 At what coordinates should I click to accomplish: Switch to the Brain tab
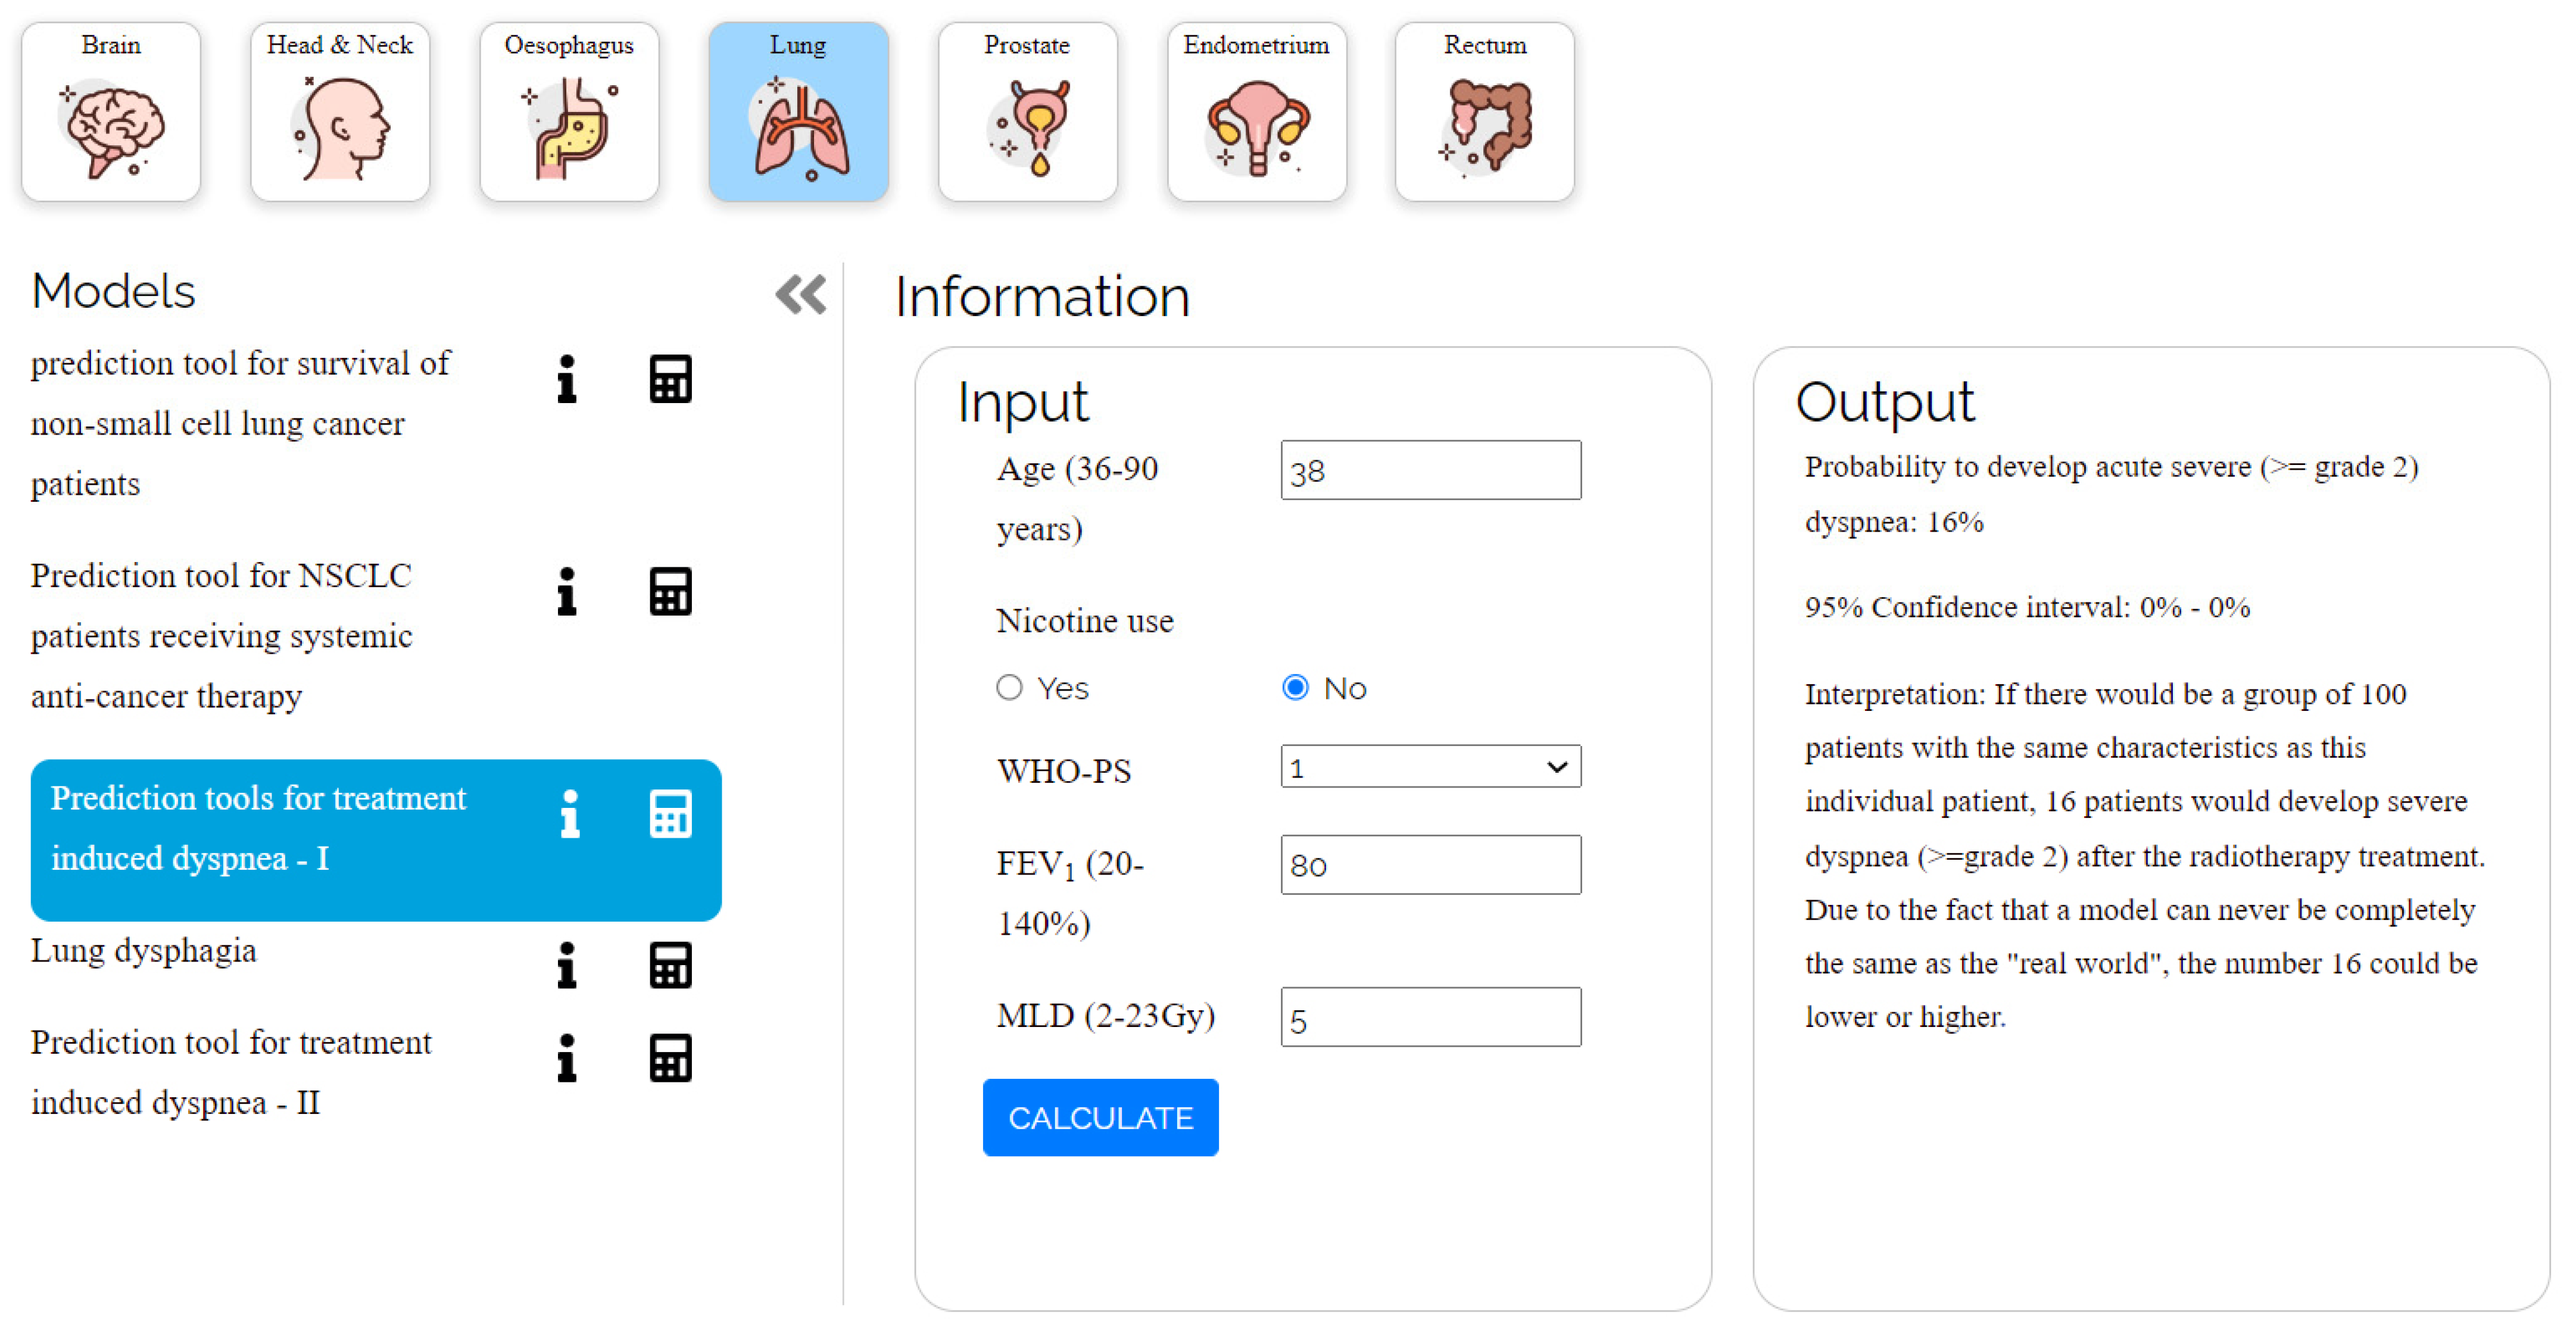[x=111, y=112]
